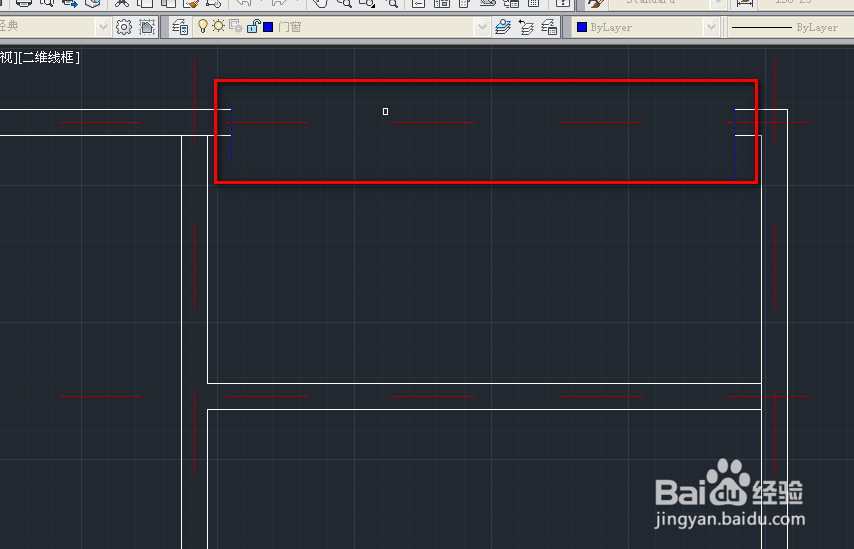Open the ByLayer linetype control
Viewport: 854px width, 549px height.
(x=789, y=27)
